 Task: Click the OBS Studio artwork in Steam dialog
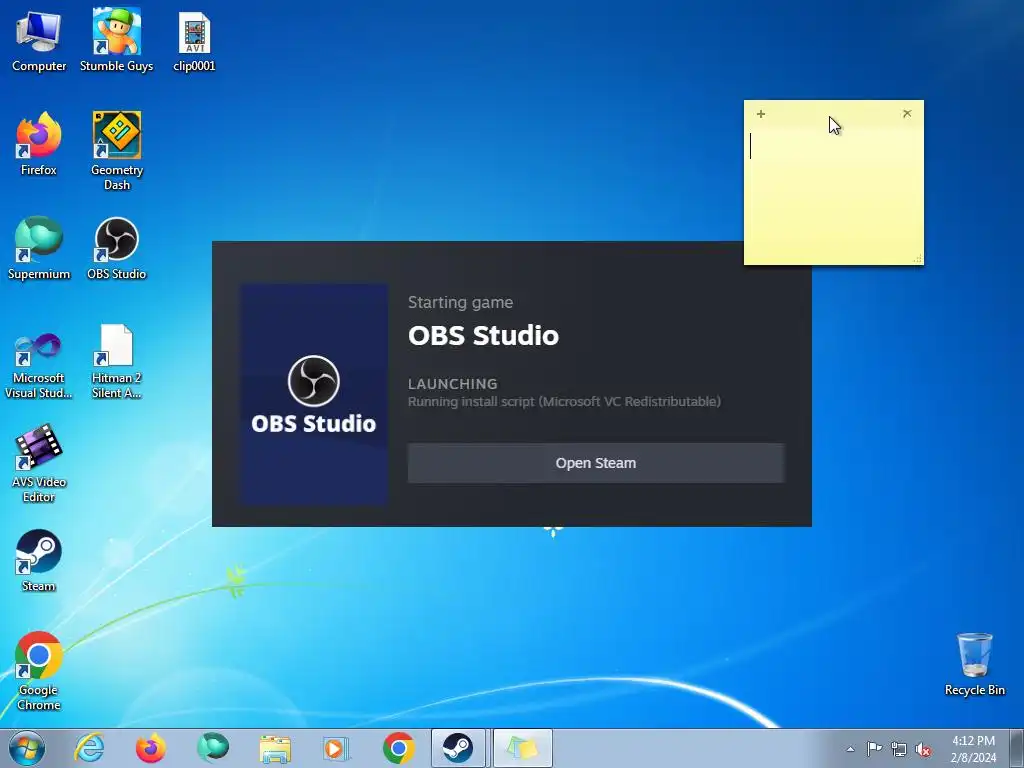(x=314, y=394)
